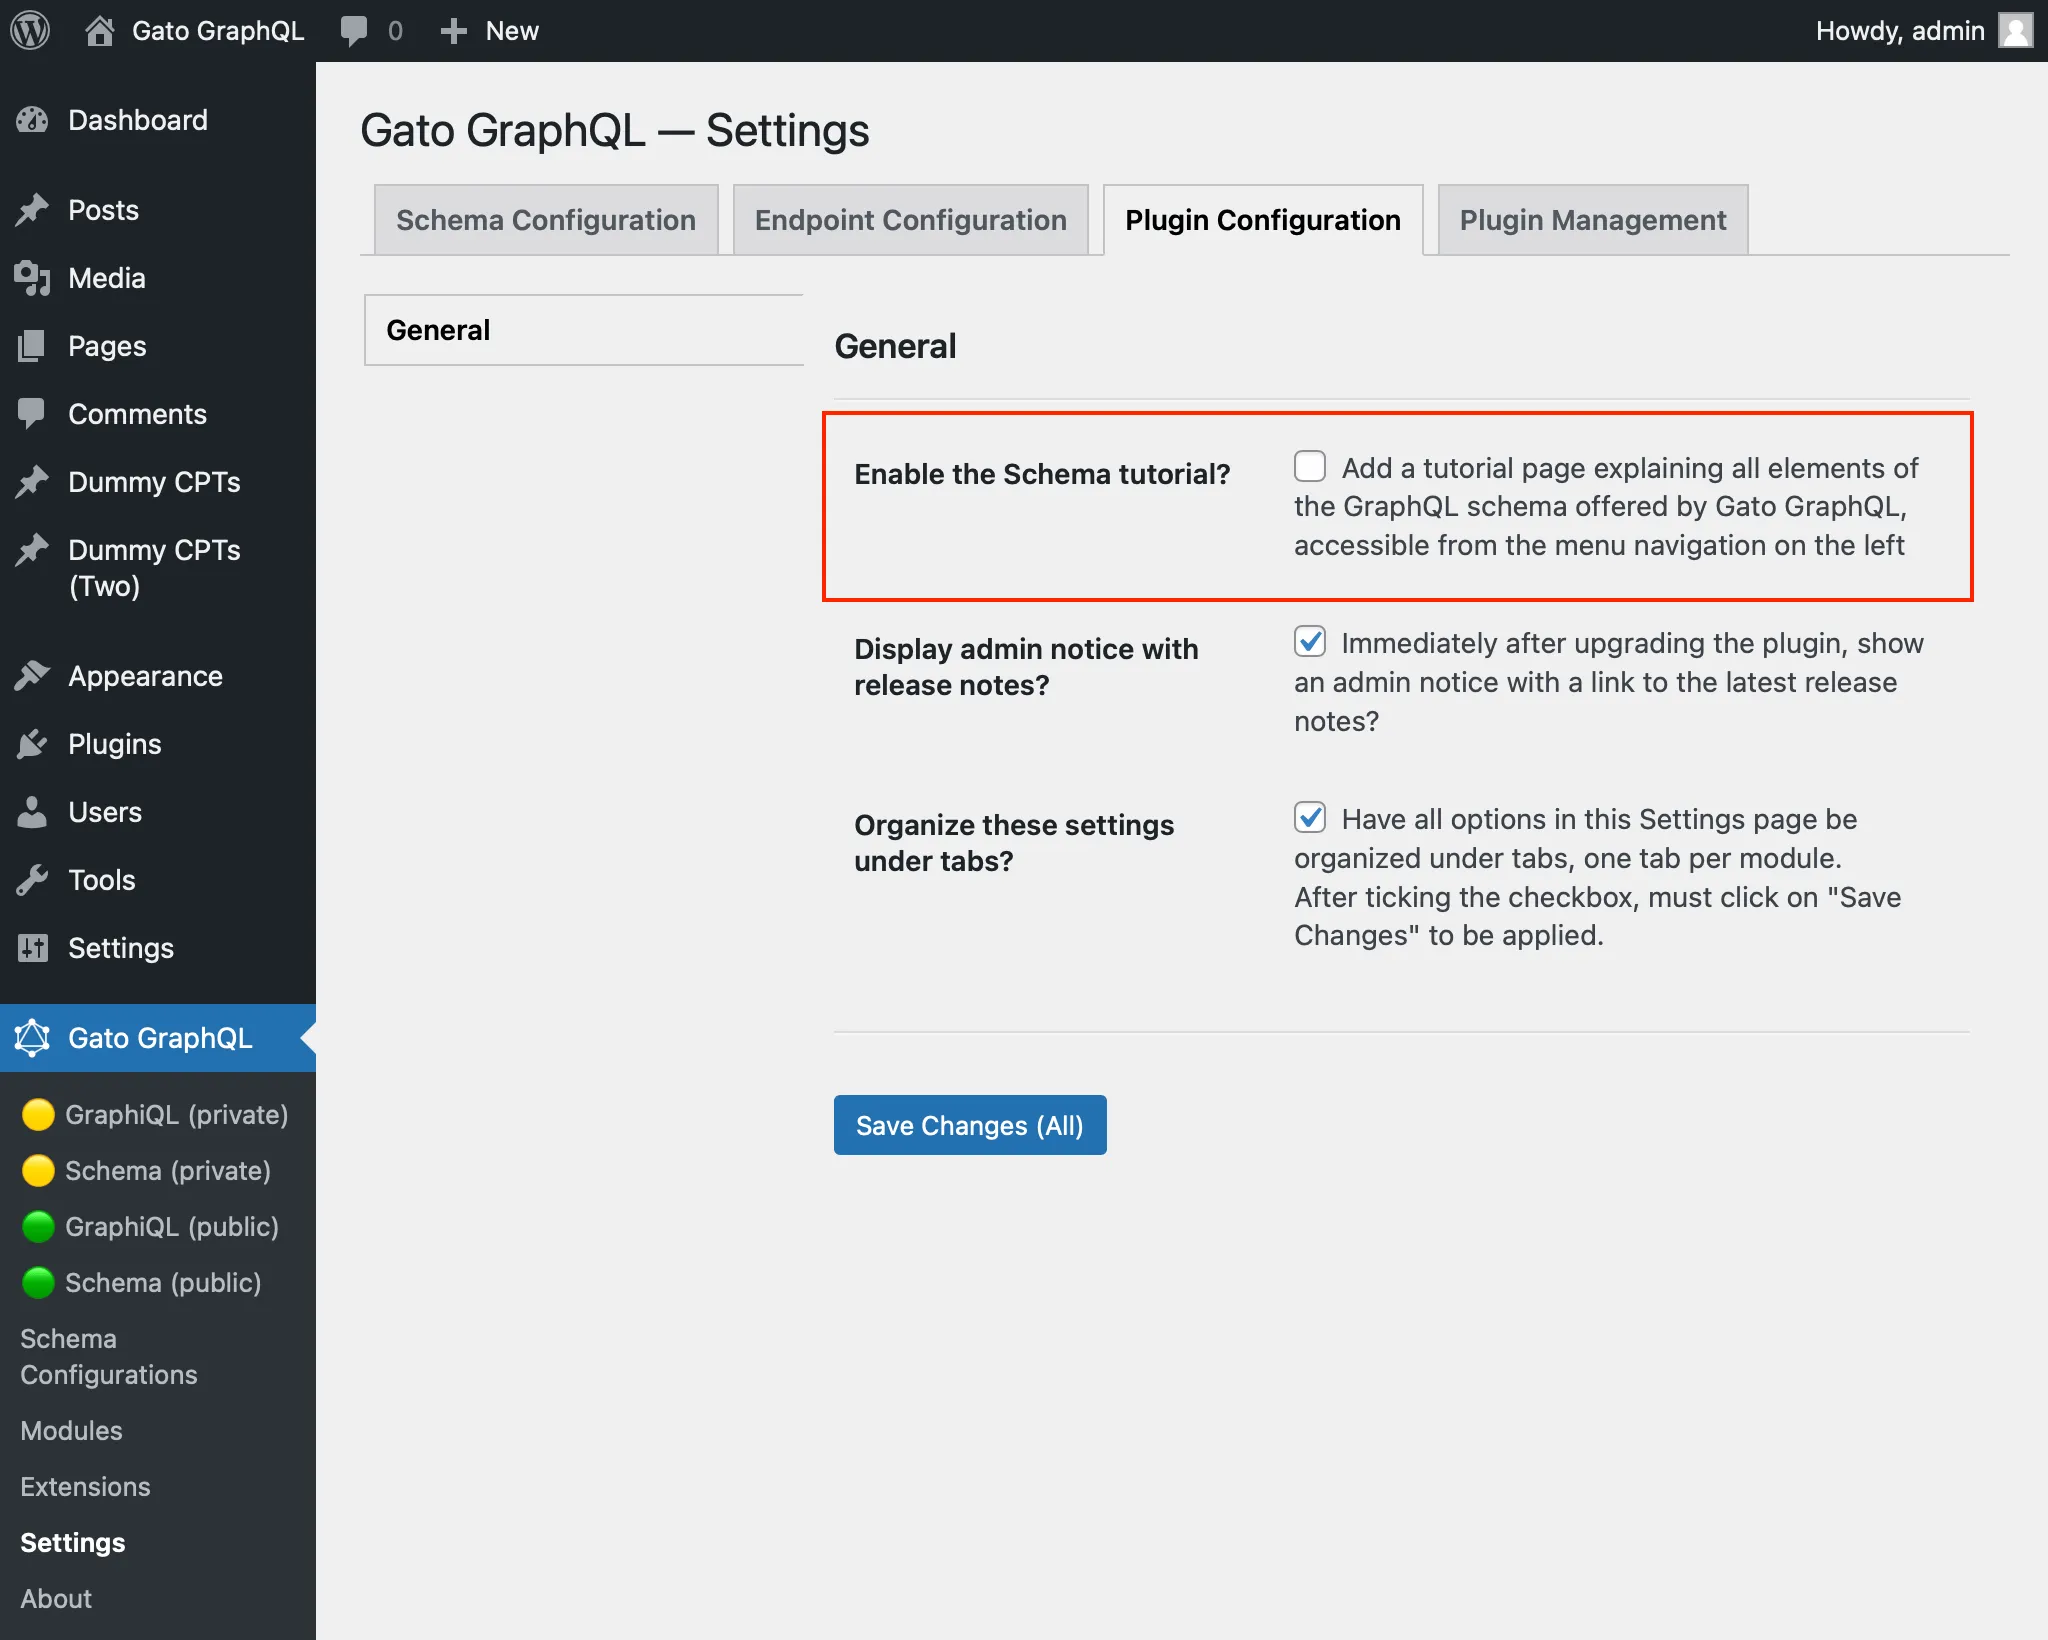Open Tools menu item
The width and height of the screenshot is (2048, 1640).
tap(158, 880)
